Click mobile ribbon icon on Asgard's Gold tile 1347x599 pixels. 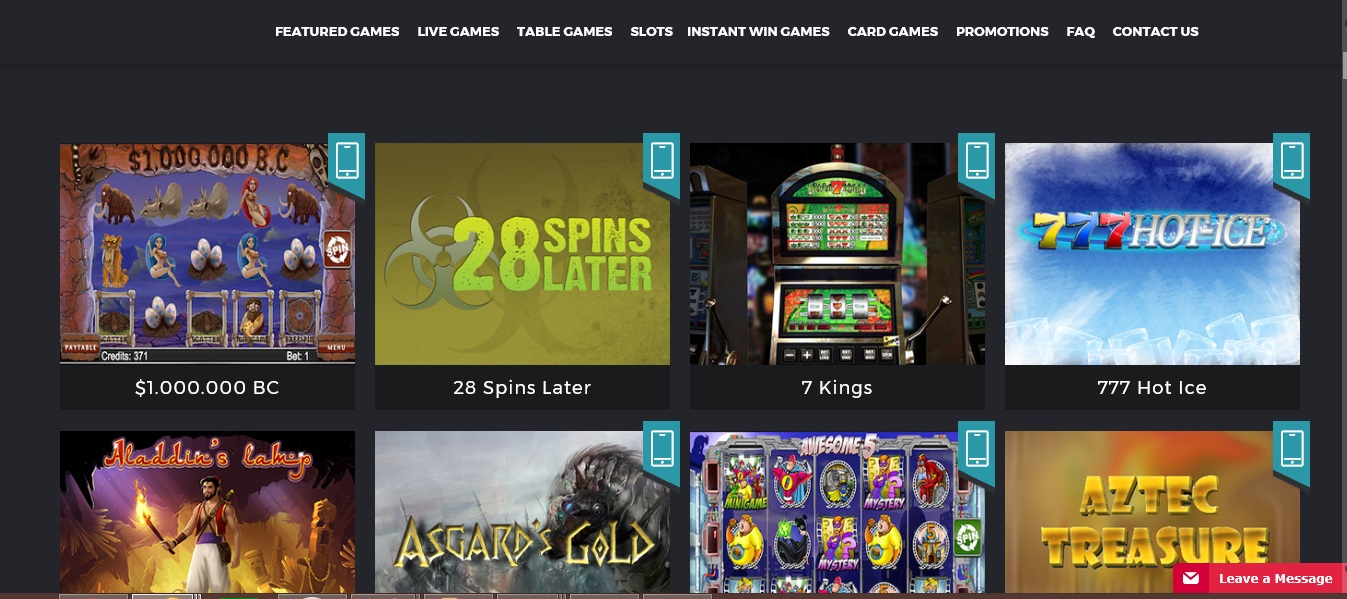pos(661,450)
